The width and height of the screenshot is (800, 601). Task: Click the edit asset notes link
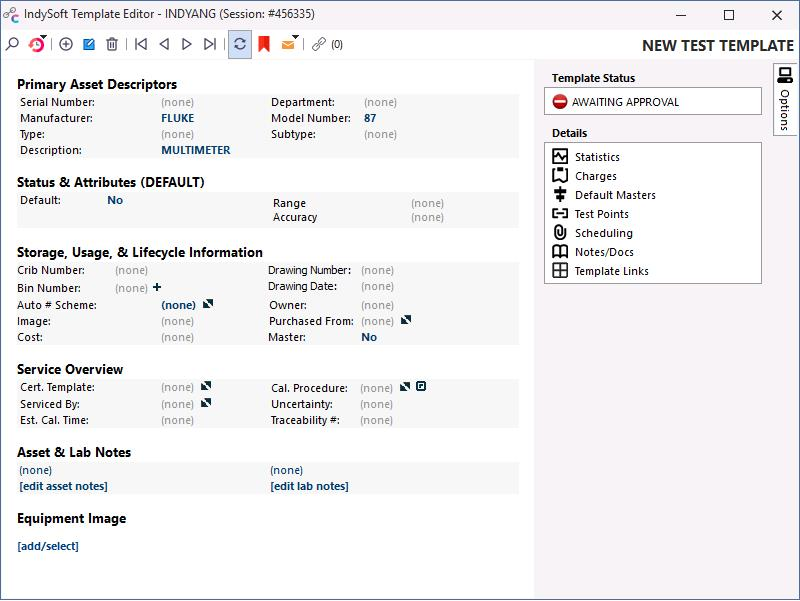[x=63, y=486]
